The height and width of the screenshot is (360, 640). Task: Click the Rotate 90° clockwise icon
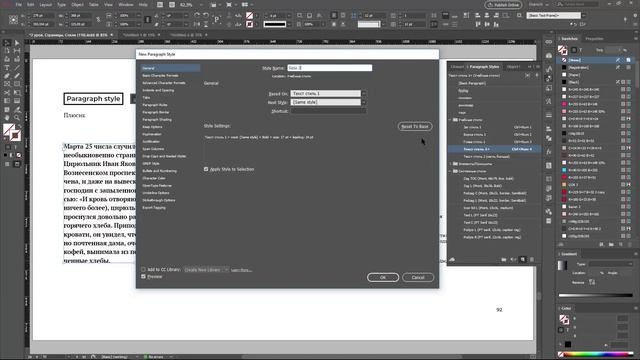(197, 15)
